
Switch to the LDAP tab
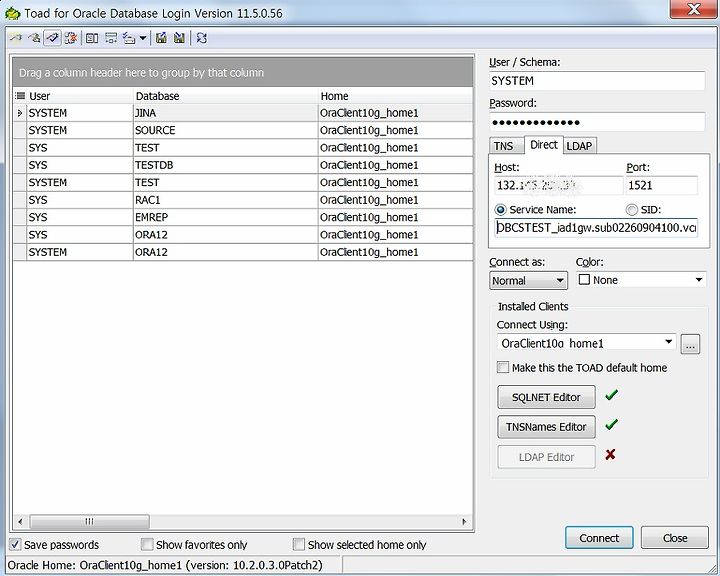click(579, 146)
